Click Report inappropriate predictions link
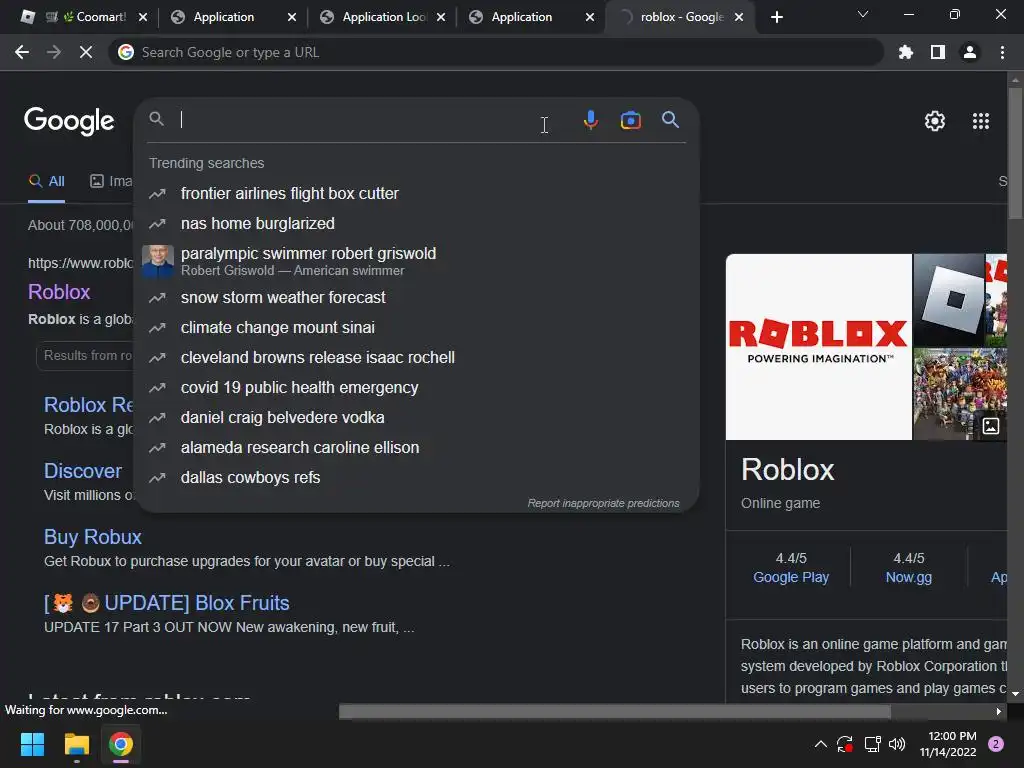 tap(603, 503)
